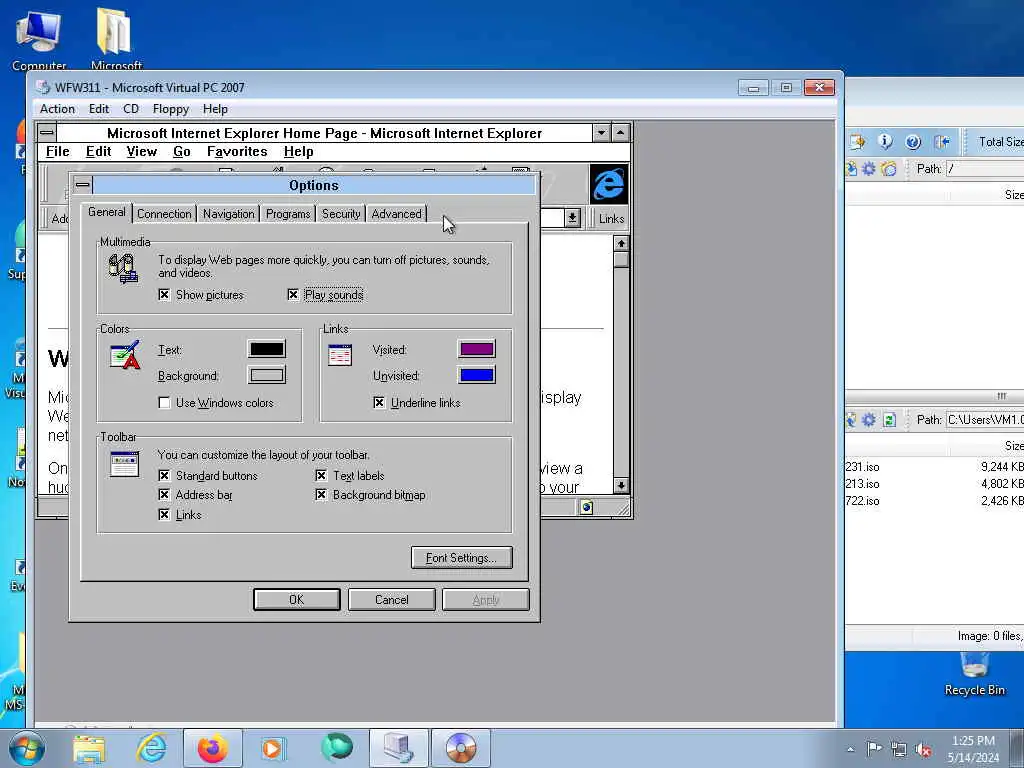Open the Windows Start orb
This screenshot has height=768, width=1024.
[x=27, y=748]
